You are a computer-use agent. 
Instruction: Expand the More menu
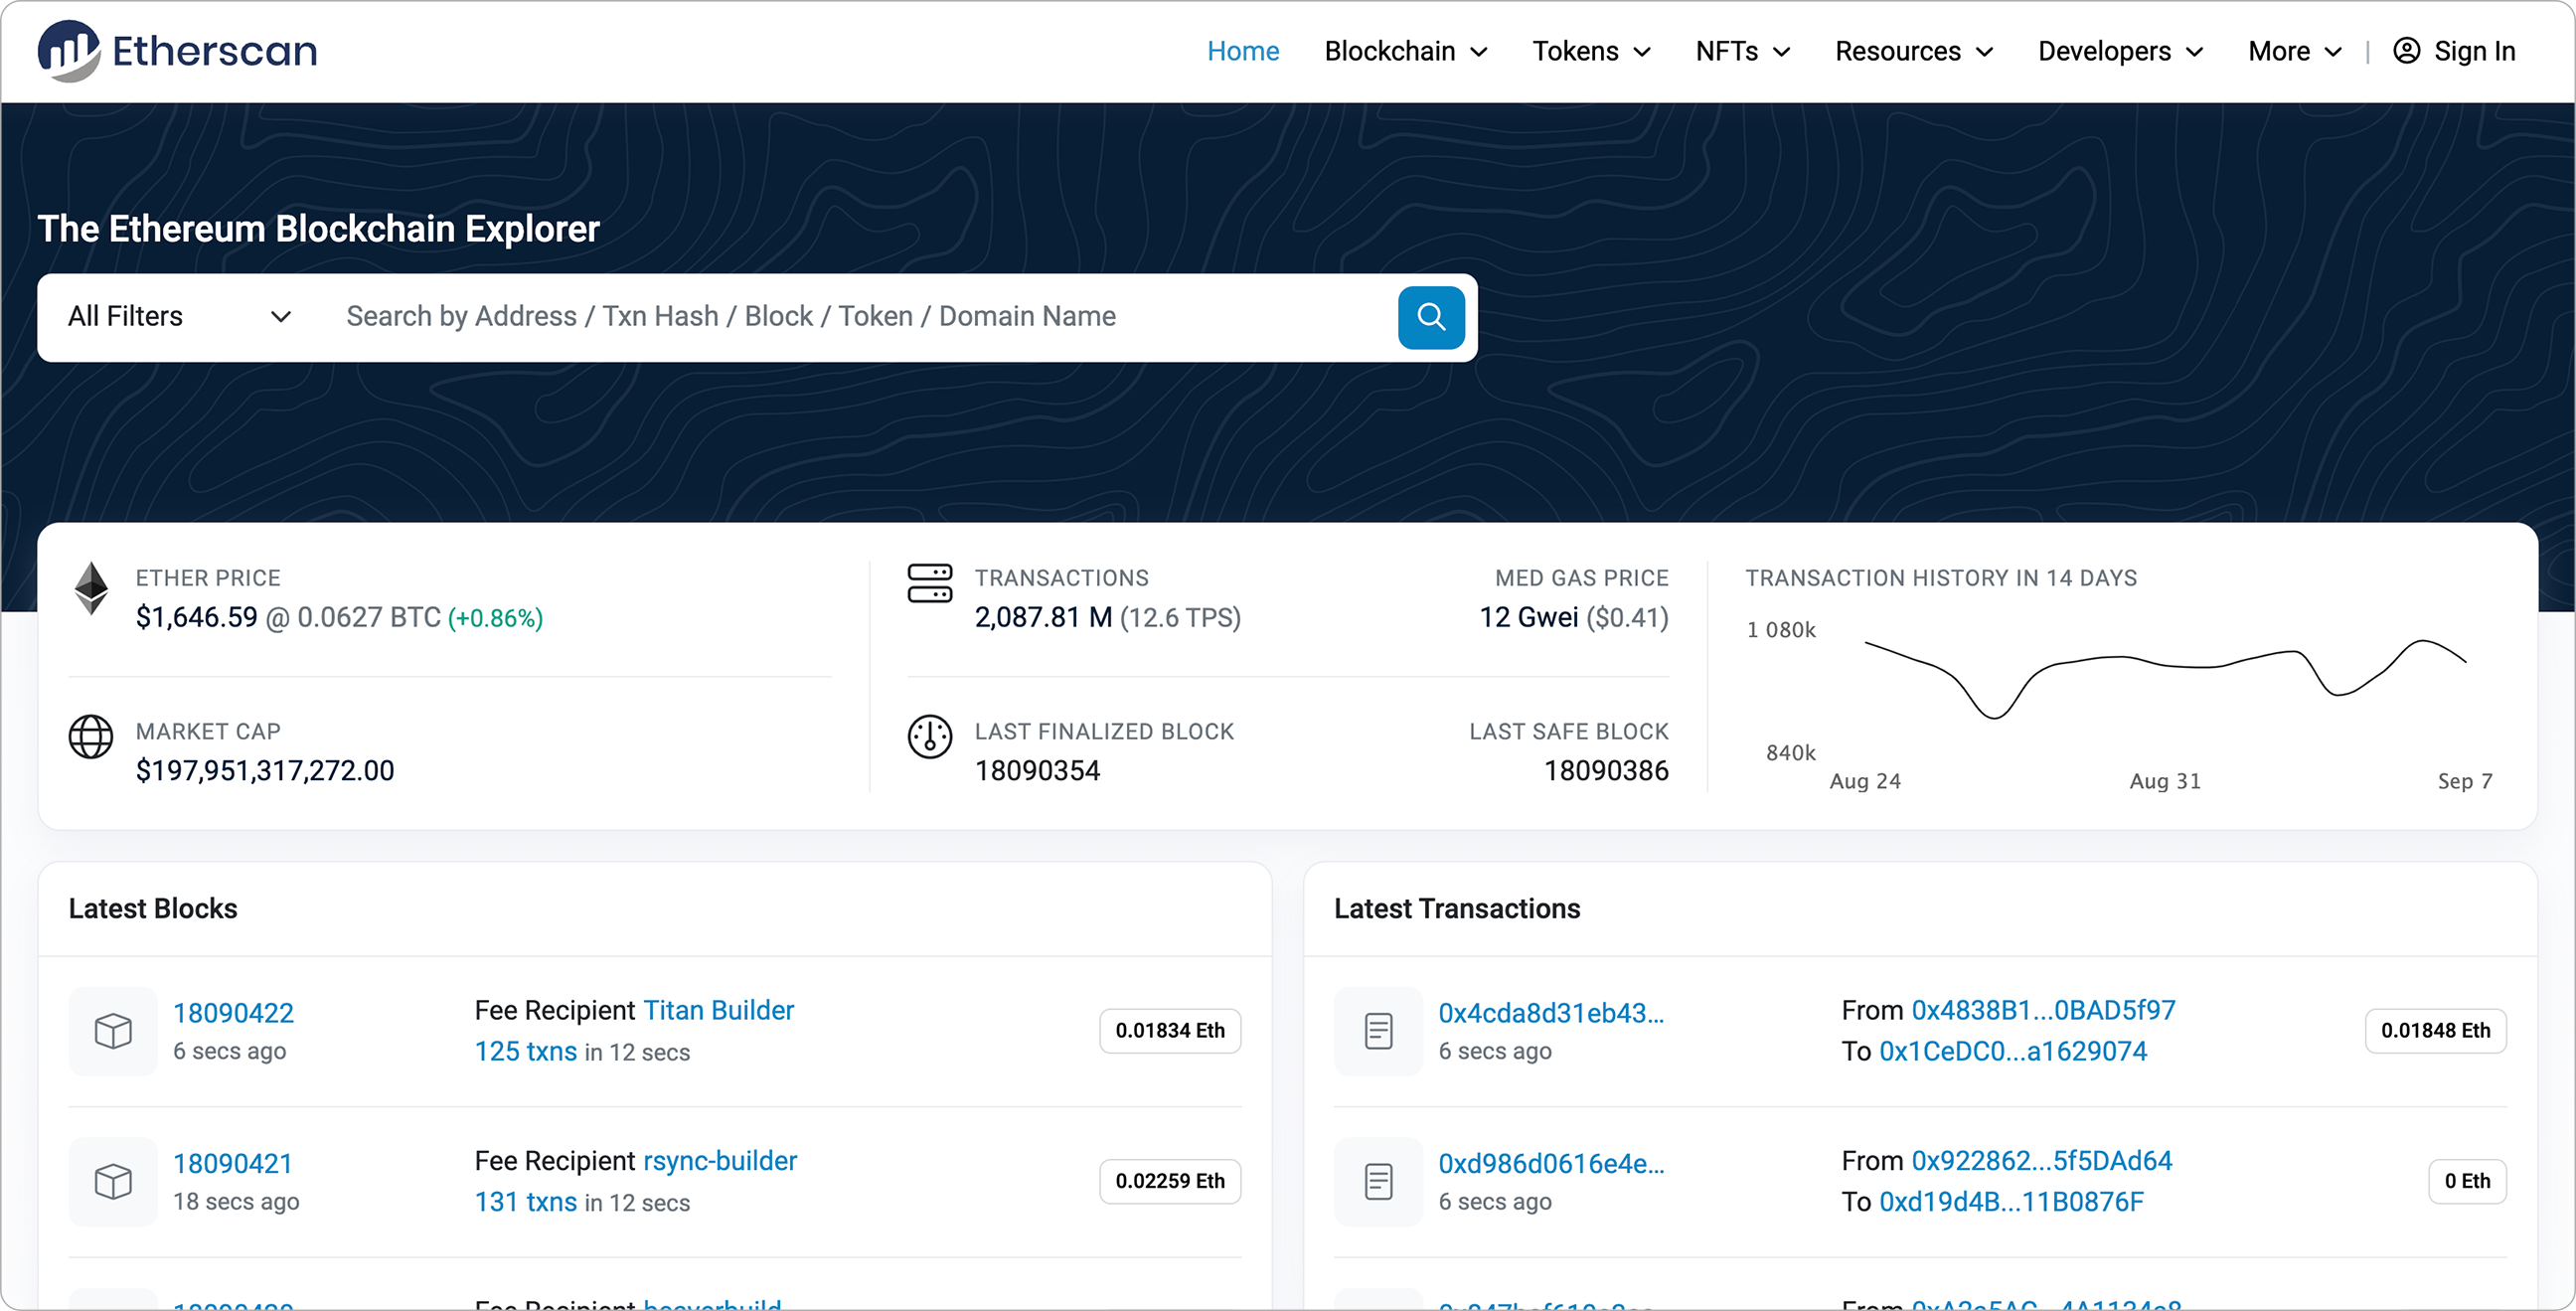pyautogui.click(x=2295, y=51)
